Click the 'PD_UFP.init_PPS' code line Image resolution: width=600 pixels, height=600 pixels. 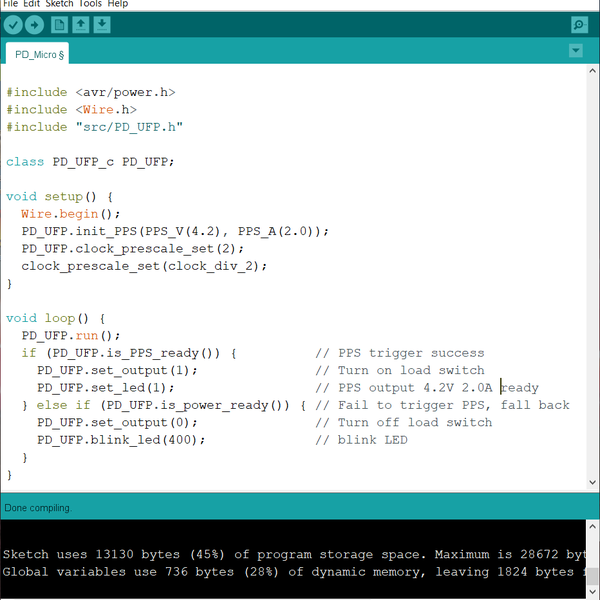pyautogui.click(x=175, y=232)
